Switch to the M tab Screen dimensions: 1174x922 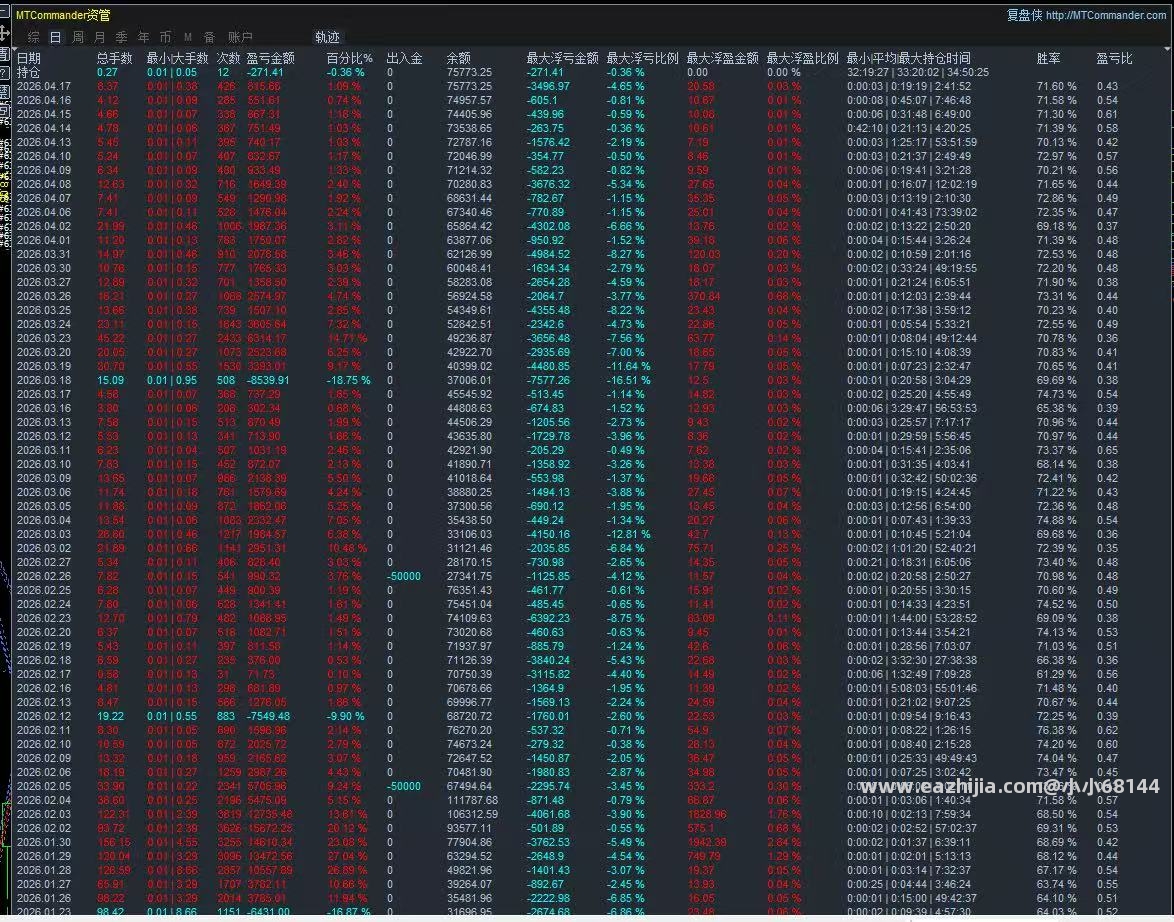point(188,37)
